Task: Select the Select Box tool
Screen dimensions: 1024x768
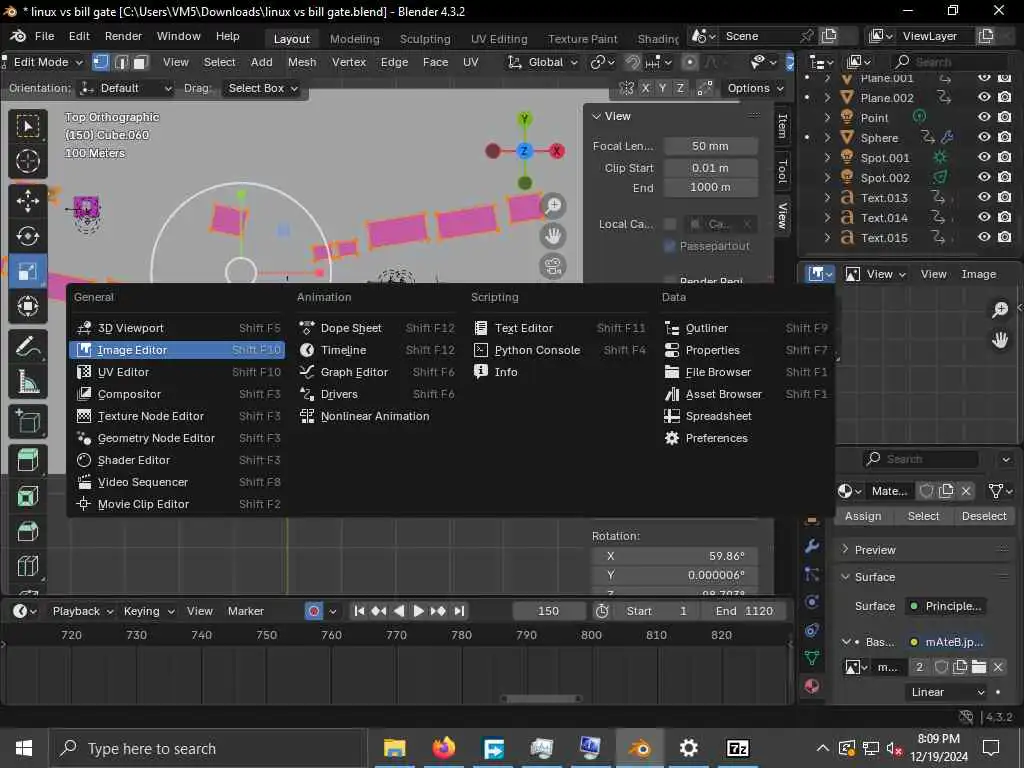Action: (27, 126)
